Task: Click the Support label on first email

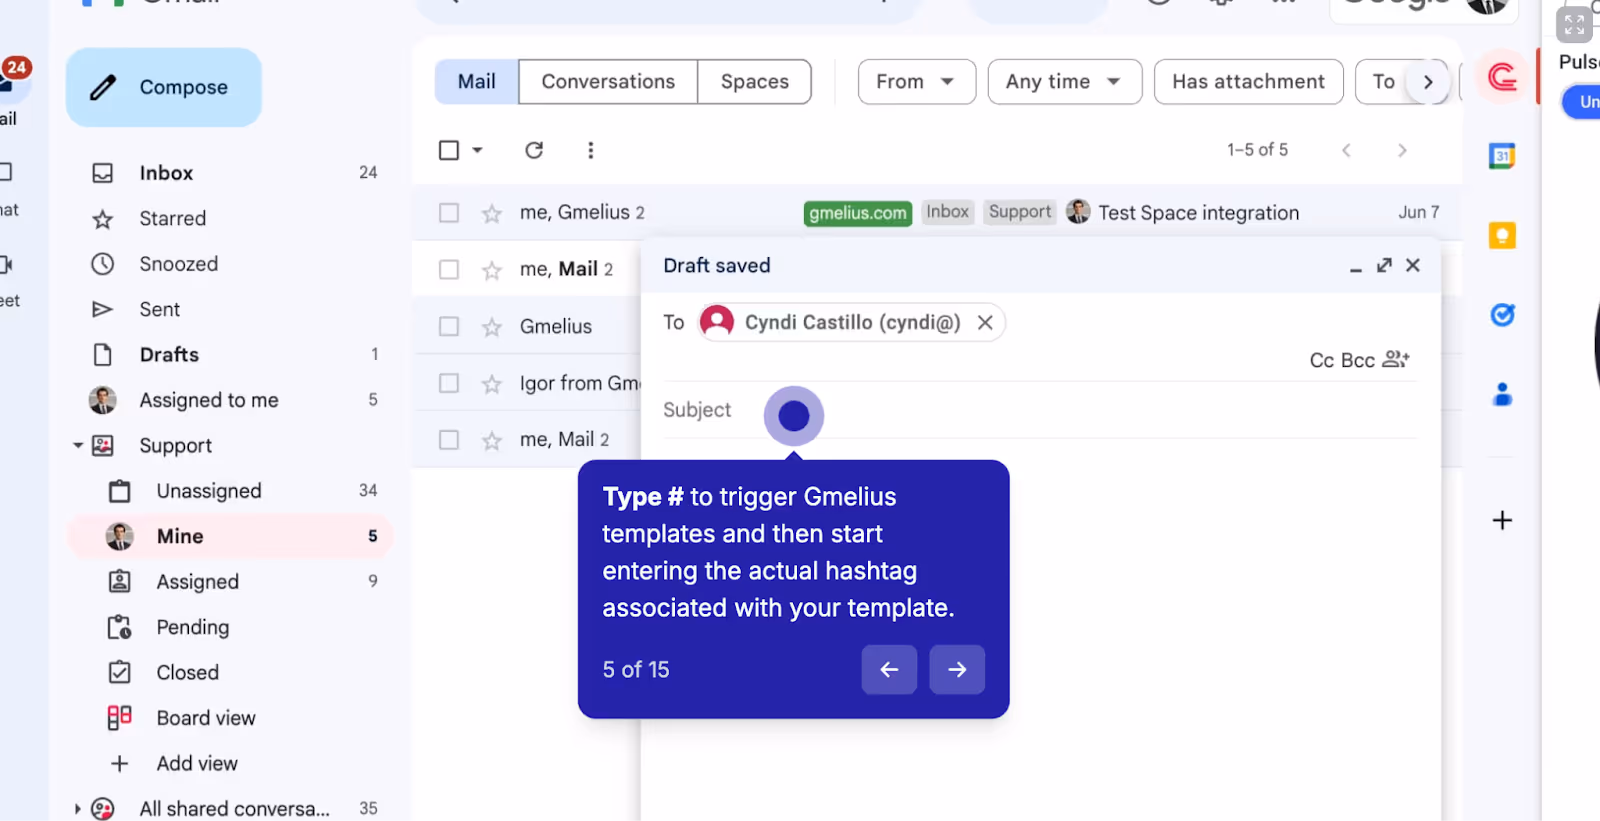Action: pyautogui.click(x=1020, y=212)
